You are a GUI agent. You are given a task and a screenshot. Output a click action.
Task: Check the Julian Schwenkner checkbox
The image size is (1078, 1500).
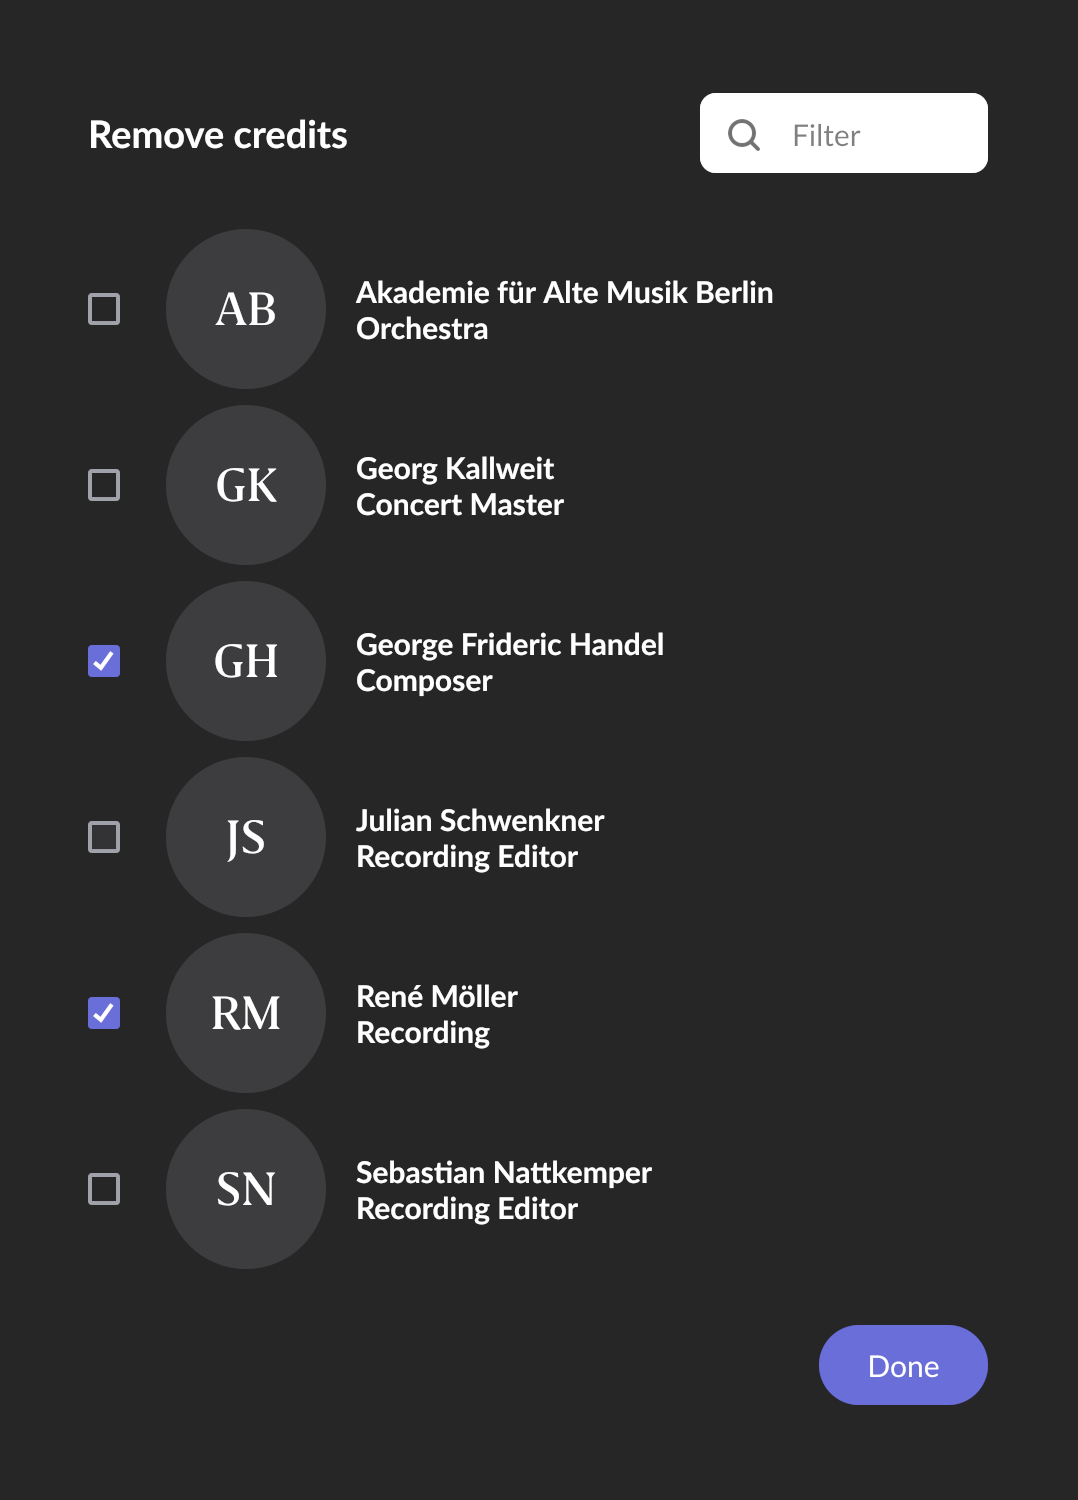104,837
